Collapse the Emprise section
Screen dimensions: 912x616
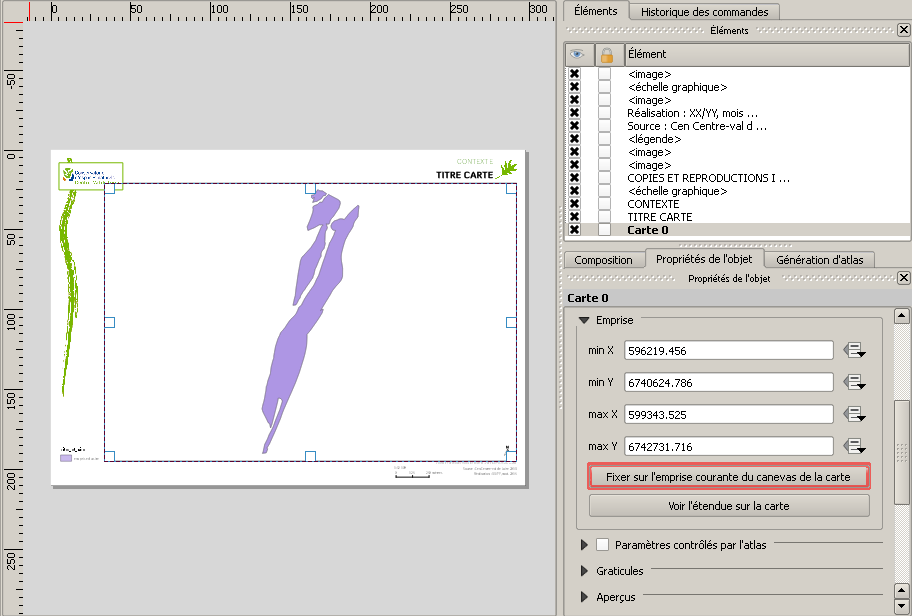pyautogui.click(x=583, y=320)
